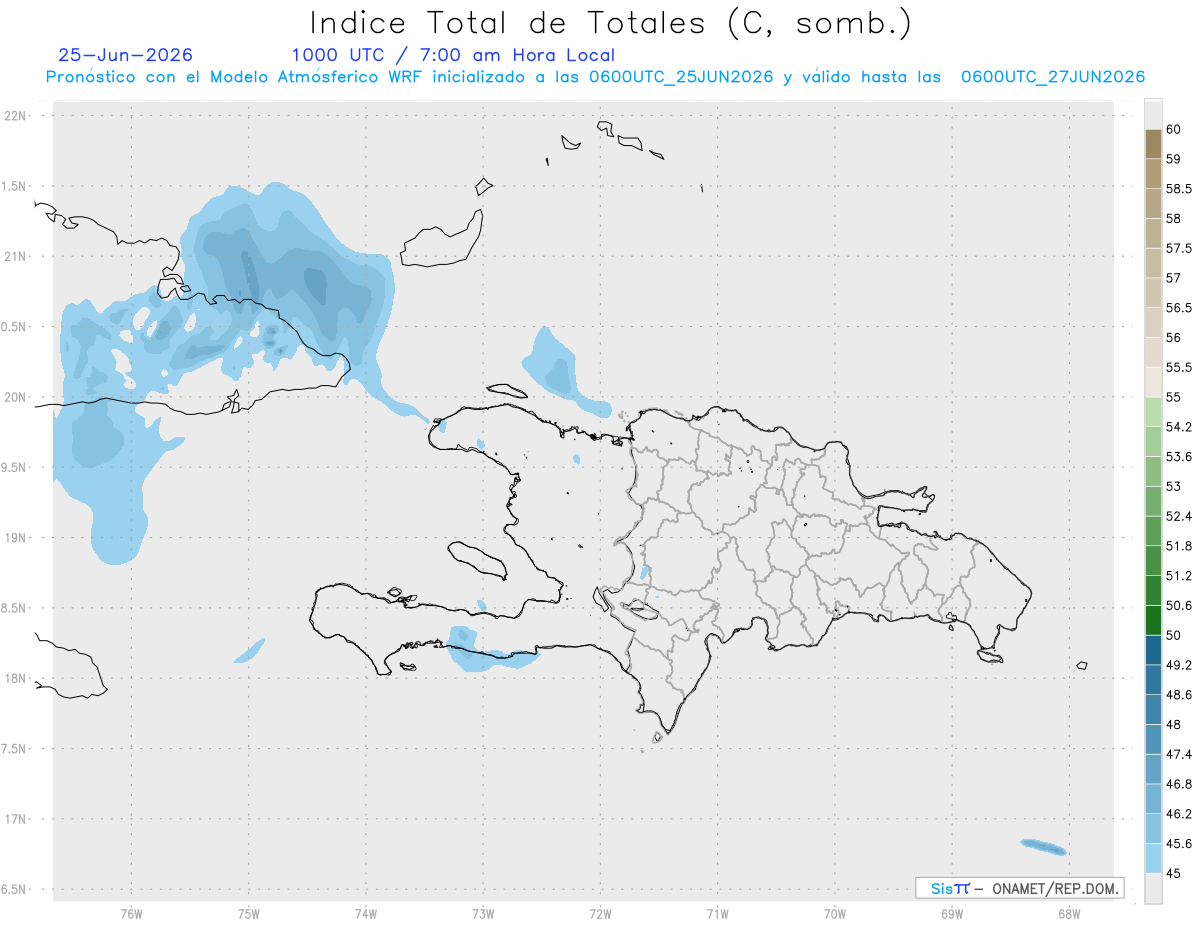Click the legend value "58.5"

(1179, 188)
